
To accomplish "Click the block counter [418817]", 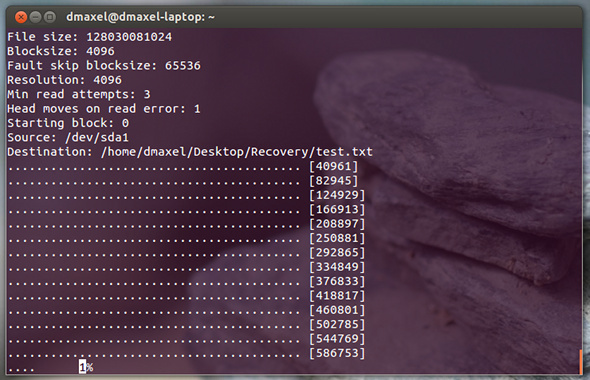I will pos(337,296).
